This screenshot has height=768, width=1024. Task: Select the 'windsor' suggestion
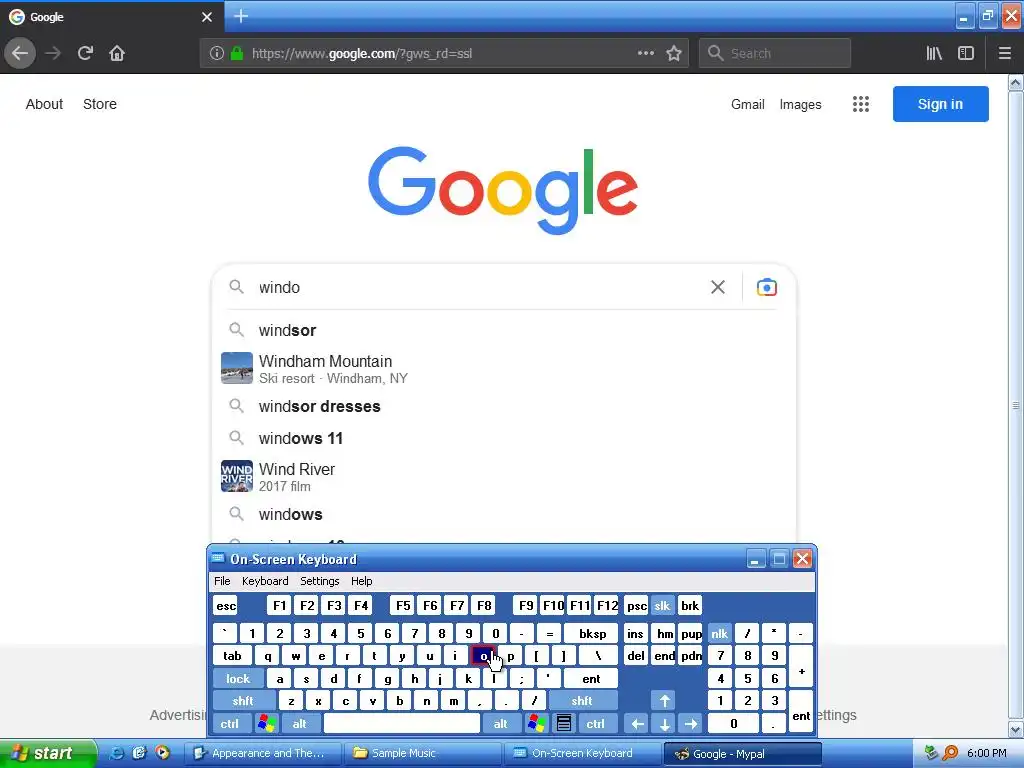click(x=504, y=330)
